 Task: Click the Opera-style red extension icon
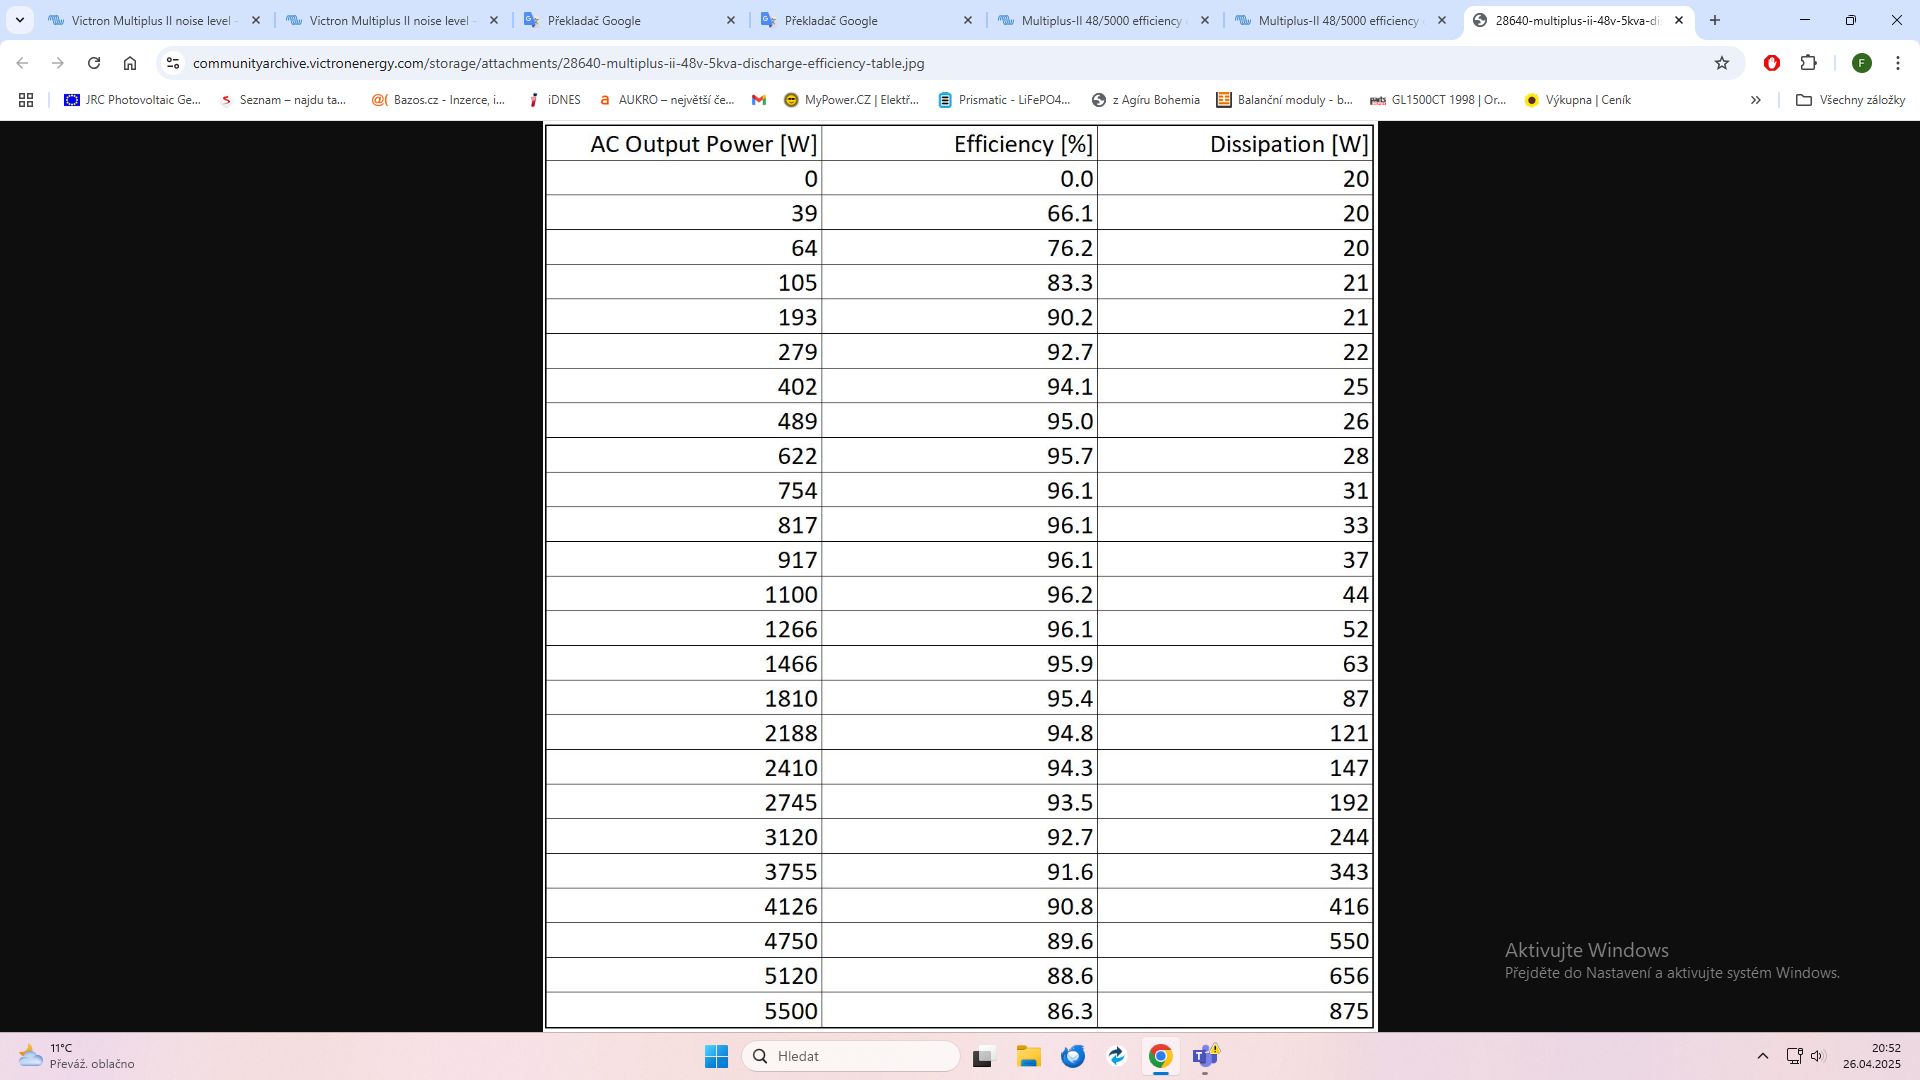[x=1772, y=63]
